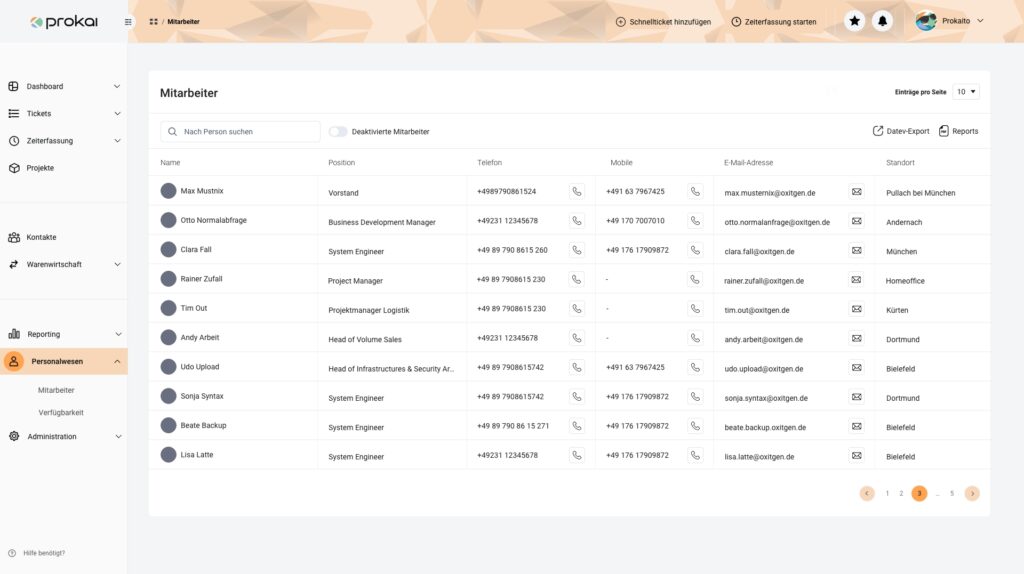Select Projekte in the sidebar
This screenshot has height=574, width=1024.
pyautogui.click(x=40, y=168)
